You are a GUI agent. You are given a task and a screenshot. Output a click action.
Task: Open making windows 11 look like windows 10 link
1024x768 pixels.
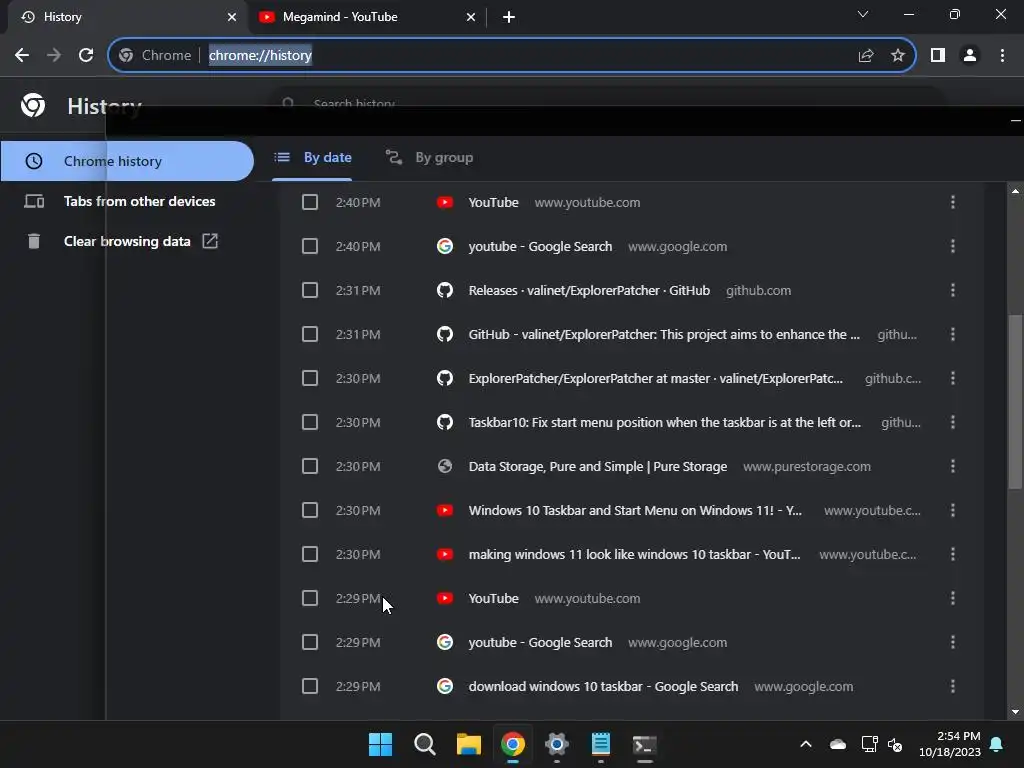[634, 554]
